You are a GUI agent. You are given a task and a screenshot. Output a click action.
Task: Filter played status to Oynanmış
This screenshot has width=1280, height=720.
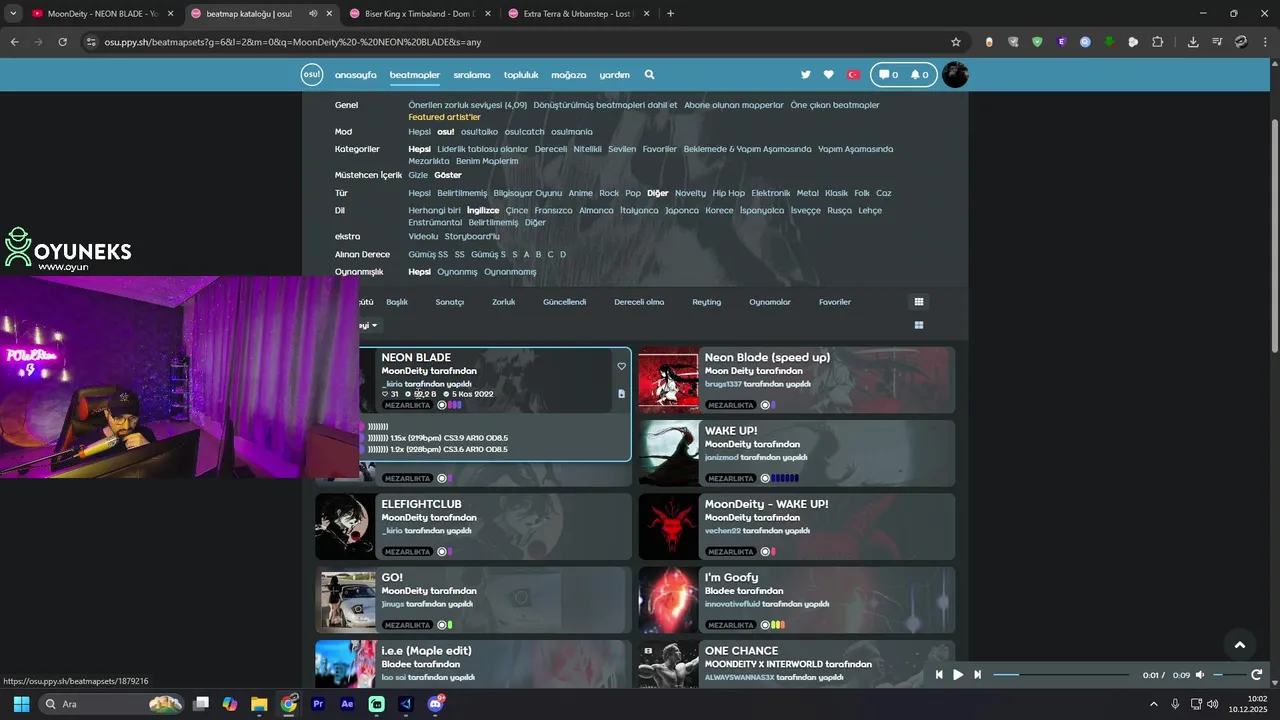pos(457,272)
